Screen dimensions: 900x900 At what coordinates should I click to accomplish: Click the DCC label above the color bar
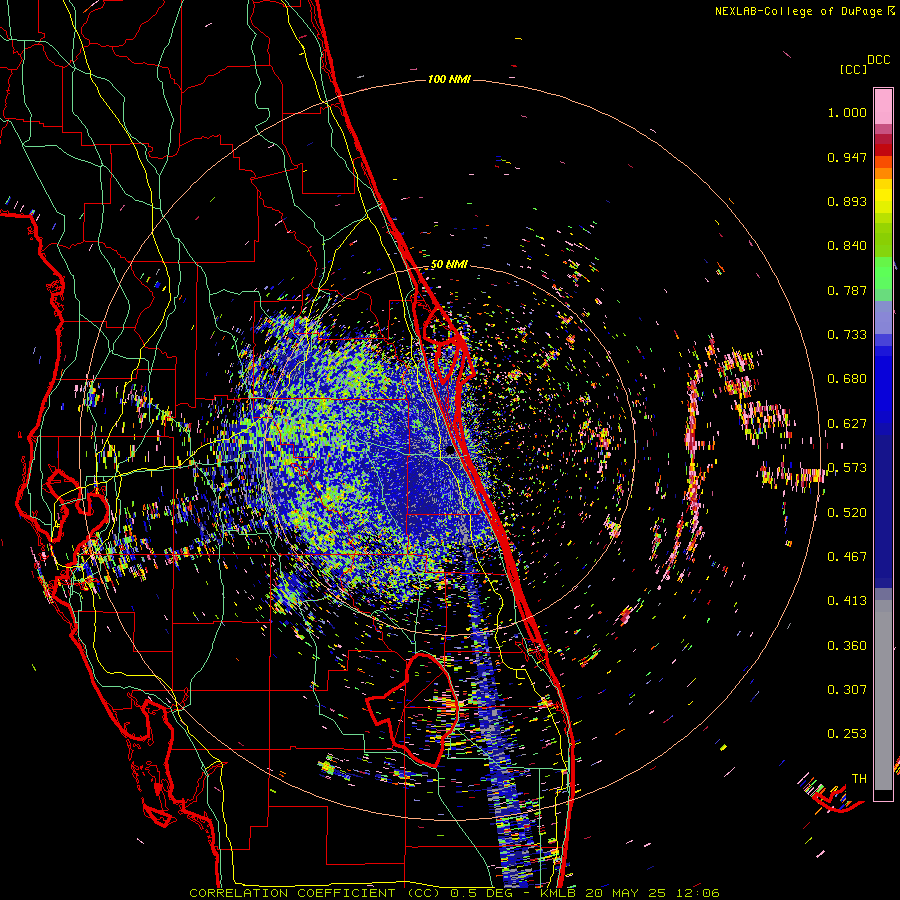coord(879,60)
